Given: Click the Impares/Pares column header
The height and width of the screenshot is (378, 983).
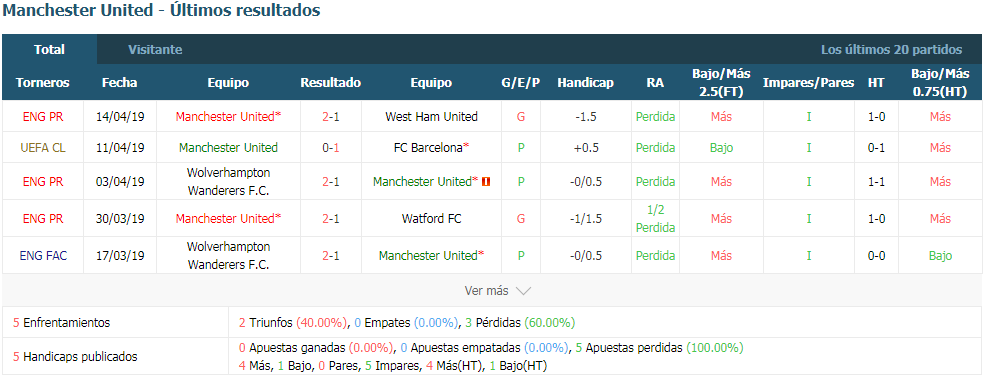Looking at the screenshot, I should [x=808, y=83].
